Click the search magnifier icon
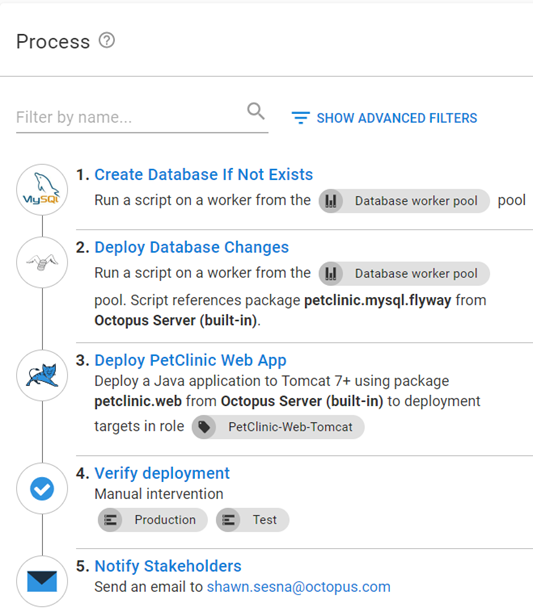The width and height of the screenshot is (533, 616). point(256,111)
